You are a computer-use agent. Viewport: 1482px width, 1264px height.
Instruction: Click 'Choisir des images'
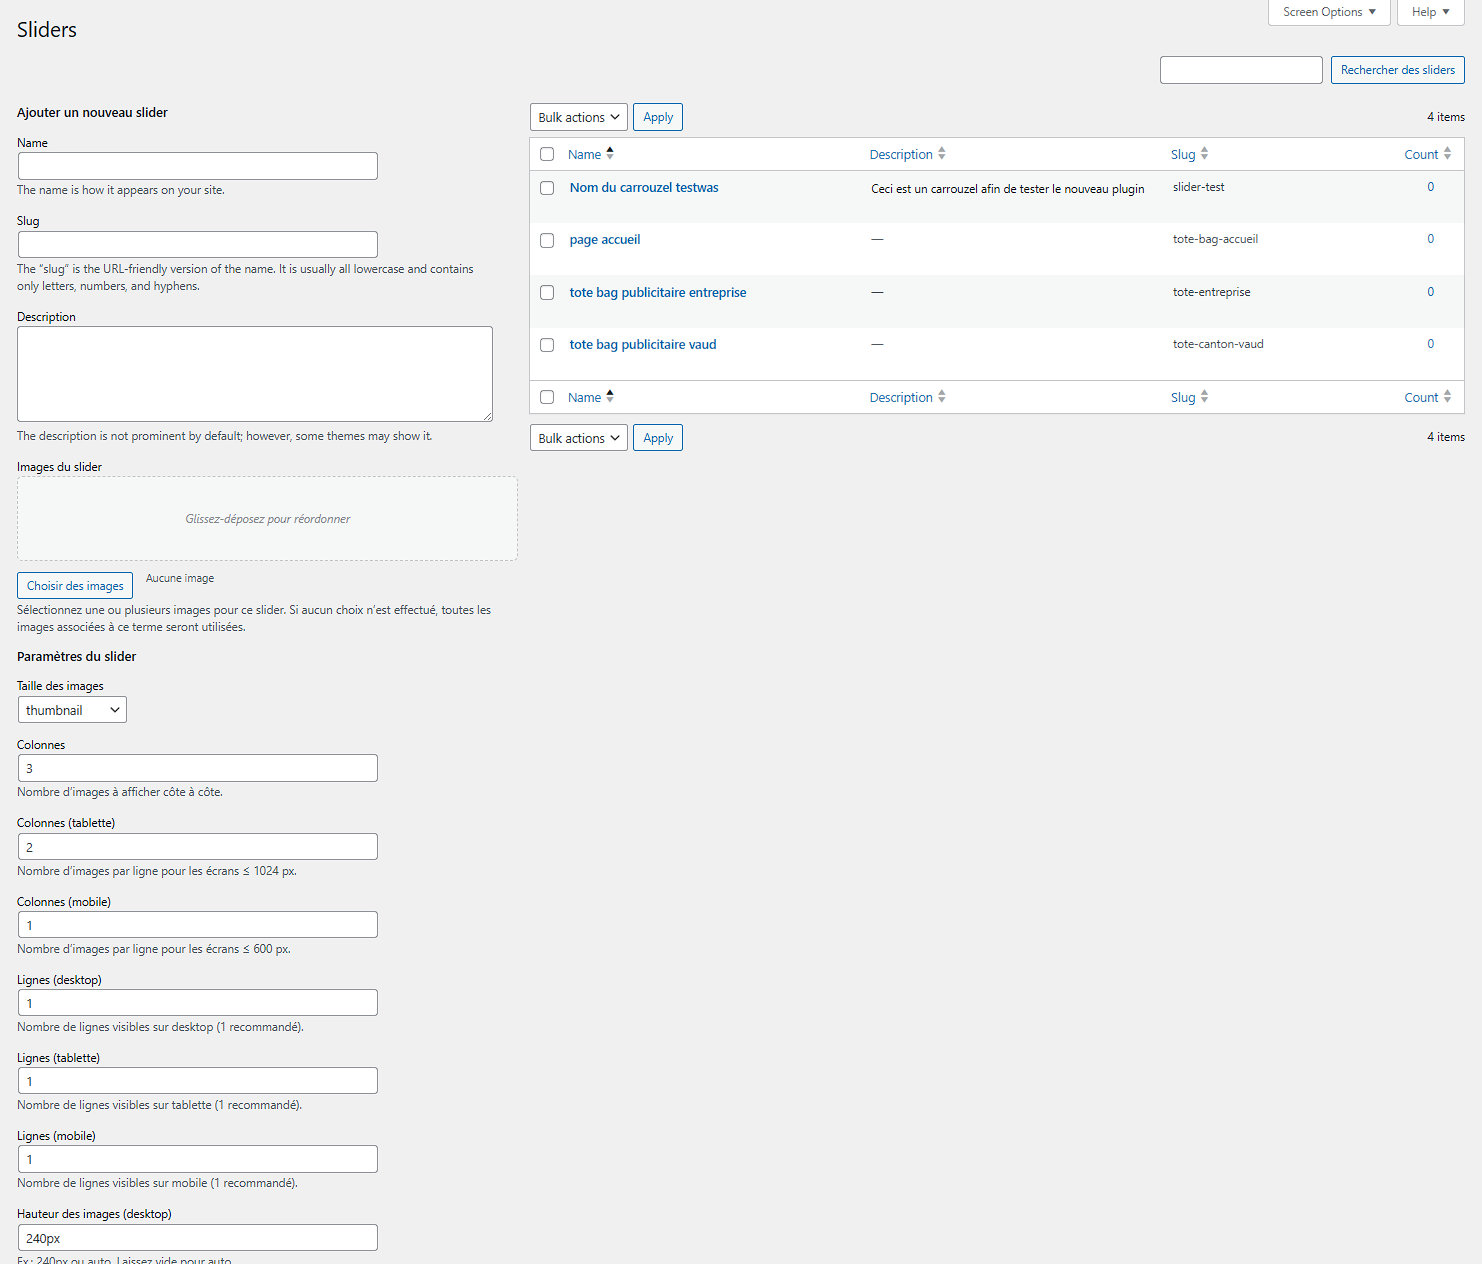(x=74, y=585)
